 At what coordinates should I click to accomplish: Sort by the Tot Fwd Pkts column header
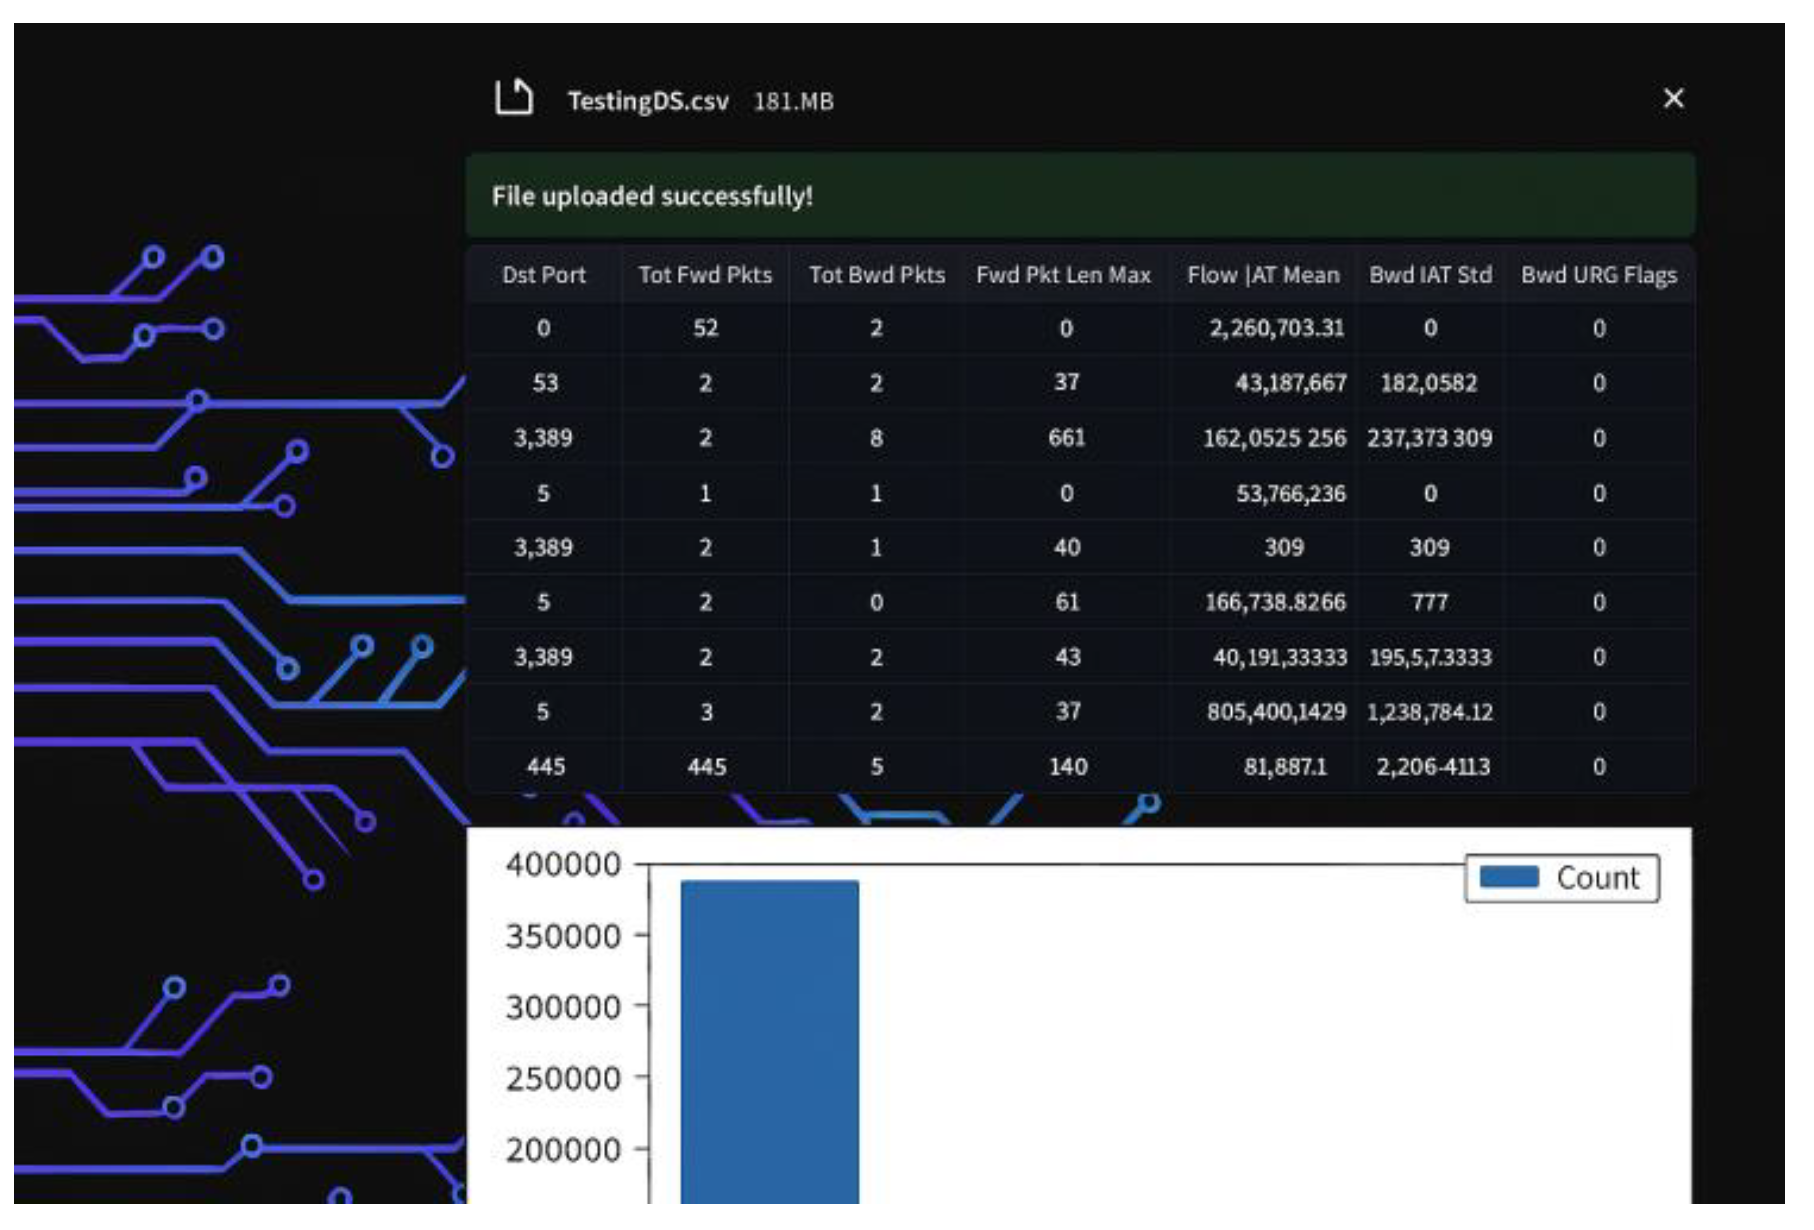tap(705, 275)
